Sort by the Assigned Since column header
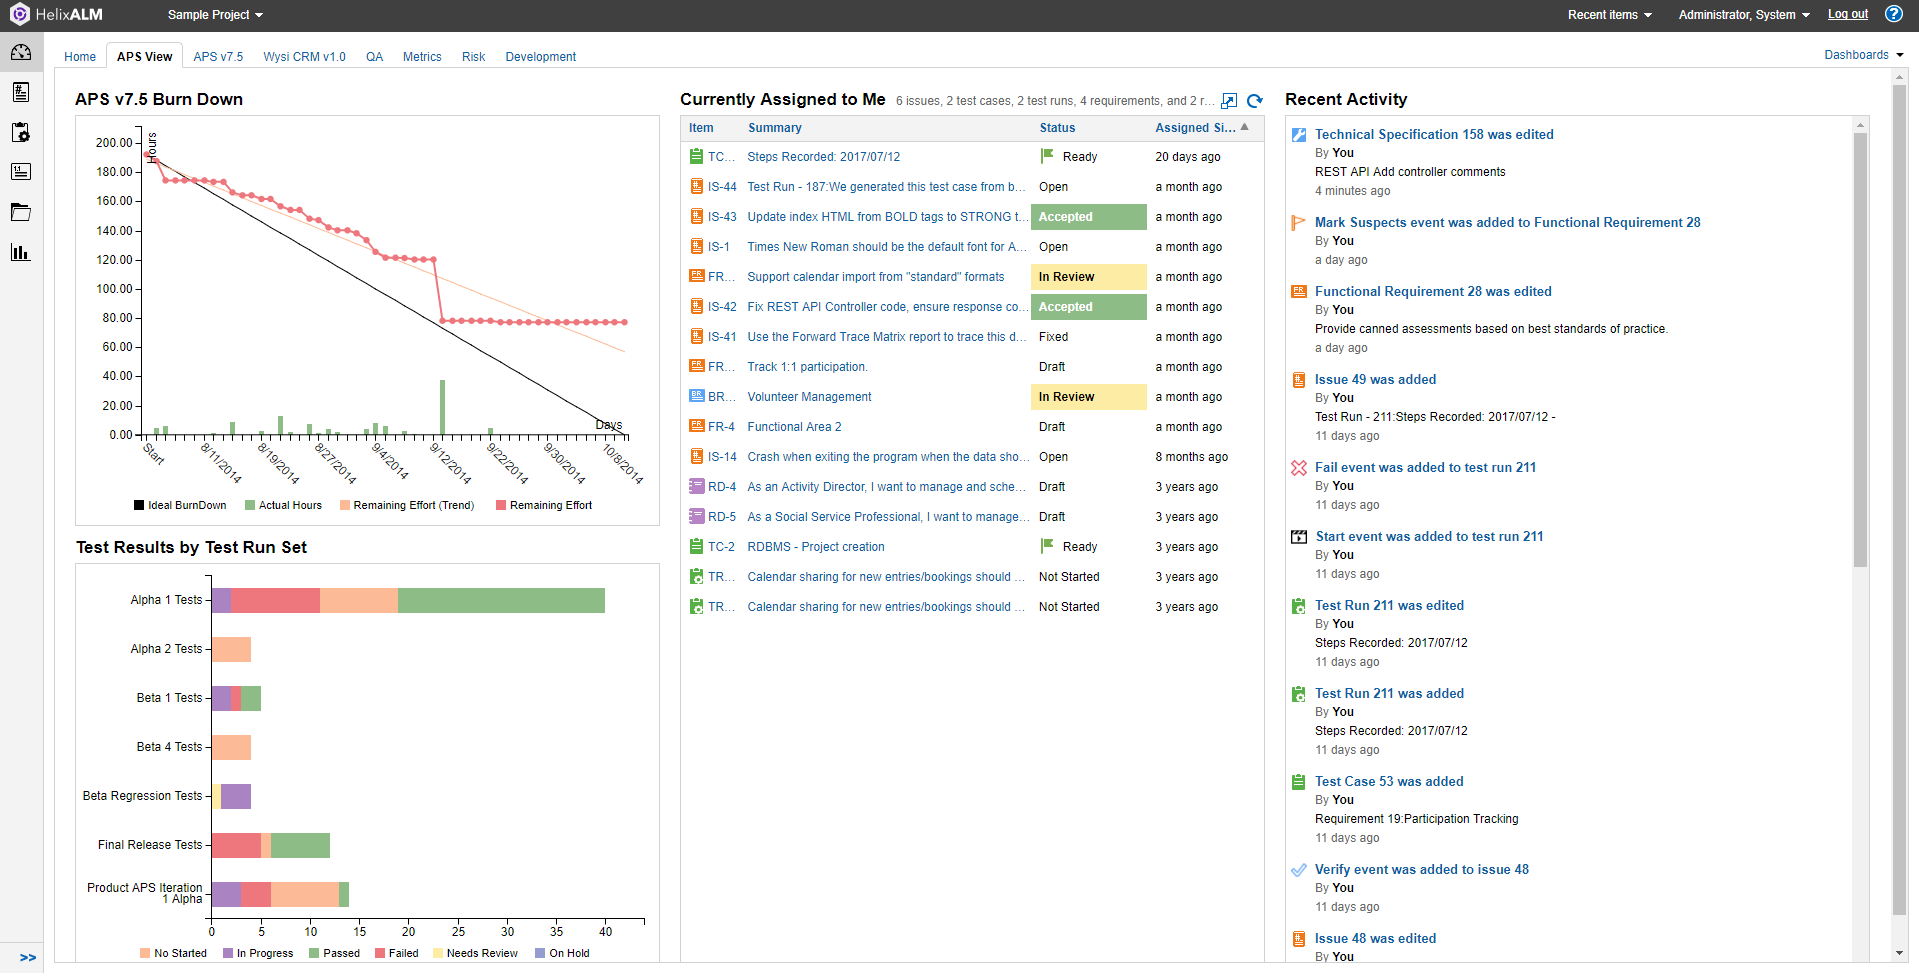Image resolution: width=1919 pixels, height=973 pixels. pyautogui.click(x=1195, y=128)
